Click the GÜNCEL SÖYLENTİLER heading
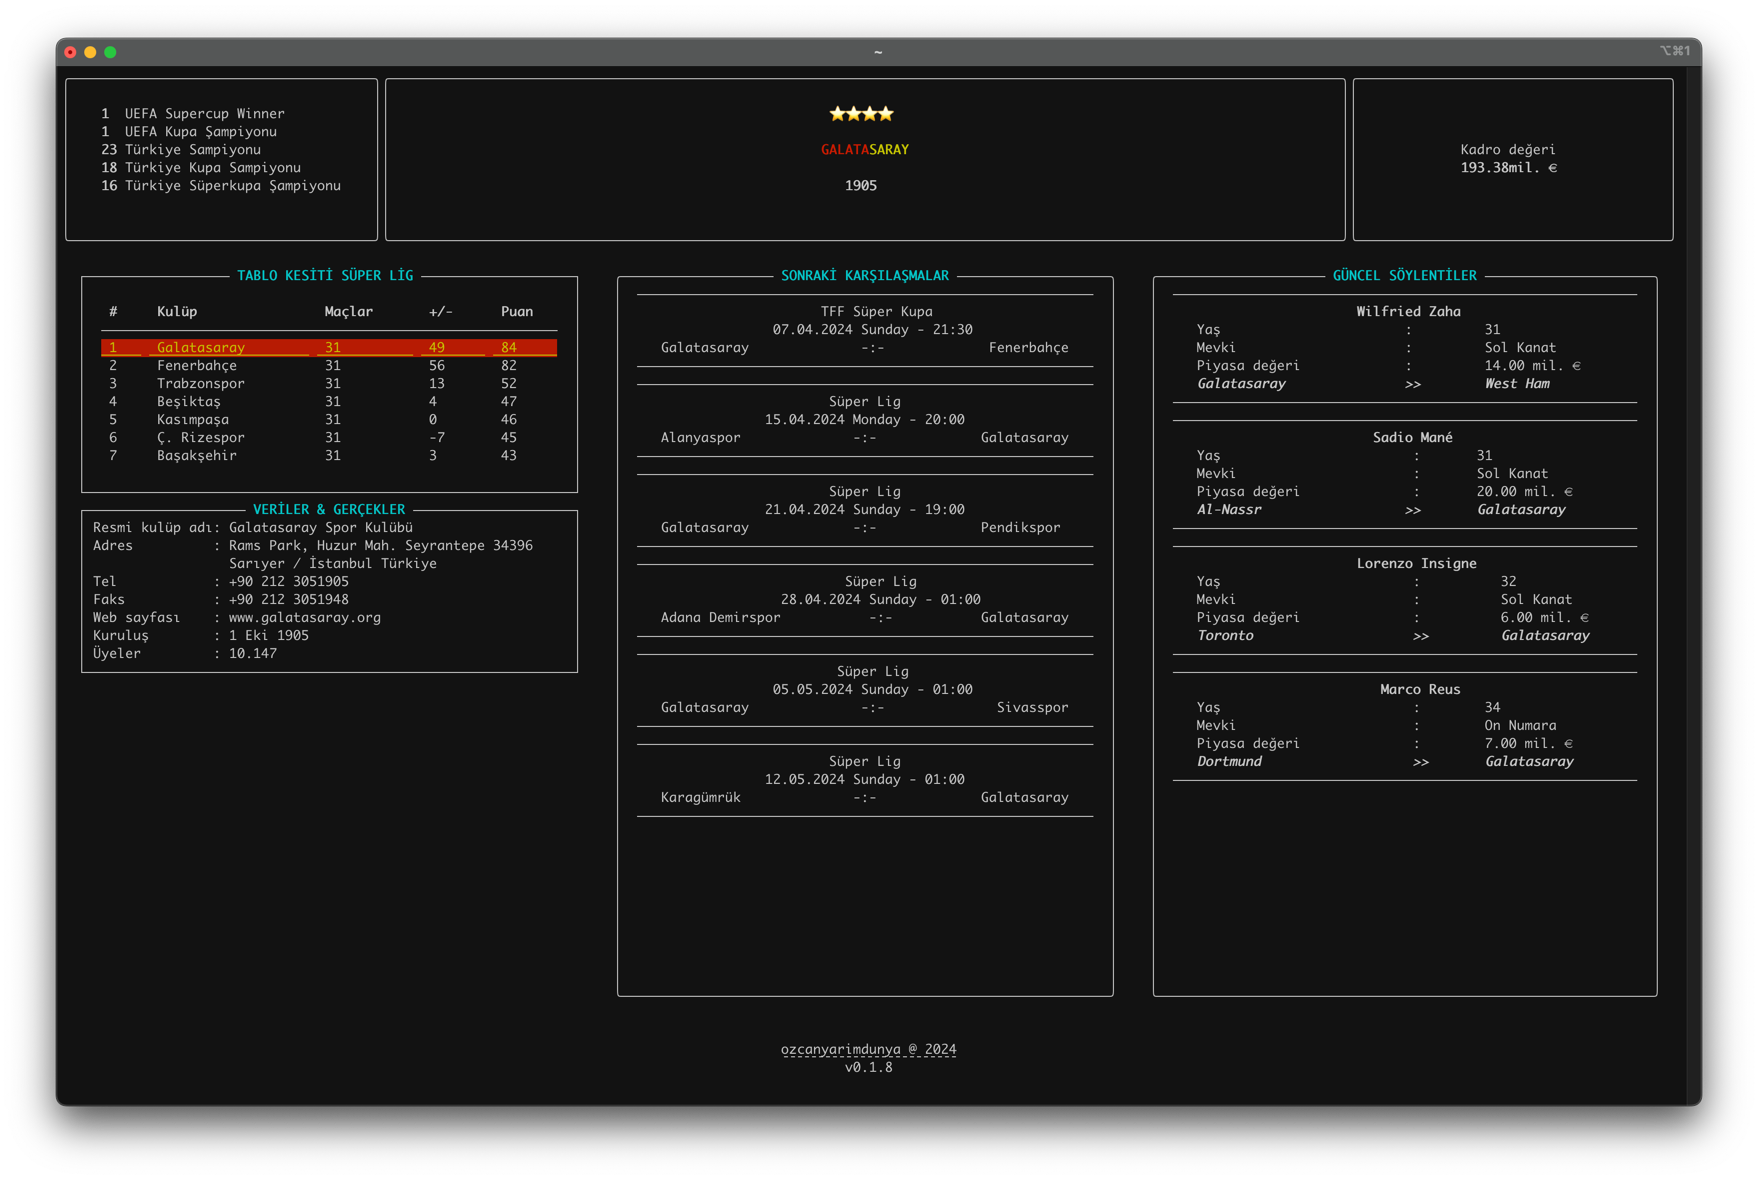1758x1180 pixels. 1405,275
